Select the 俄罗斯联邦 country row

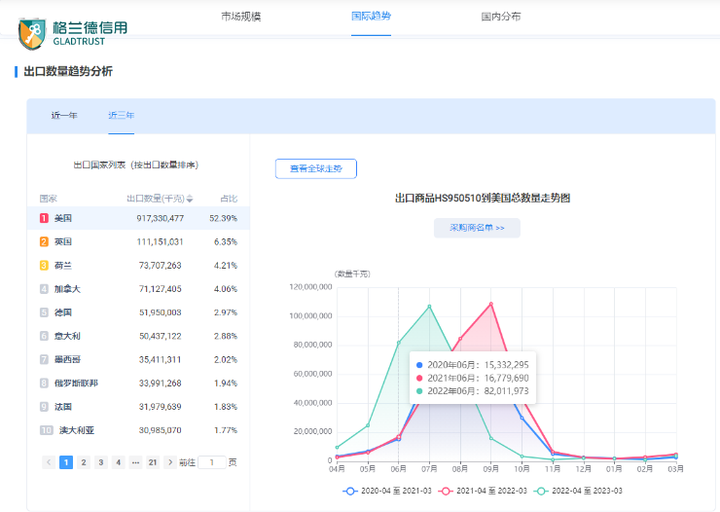tap(138, 383)
